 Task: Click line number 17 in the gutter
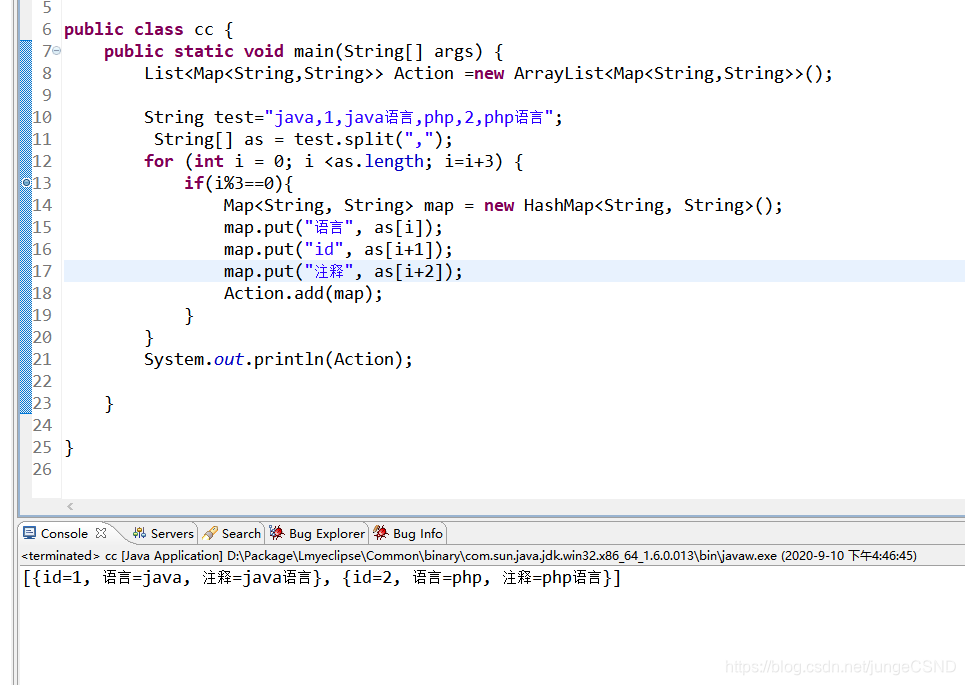tap(42, 270)
